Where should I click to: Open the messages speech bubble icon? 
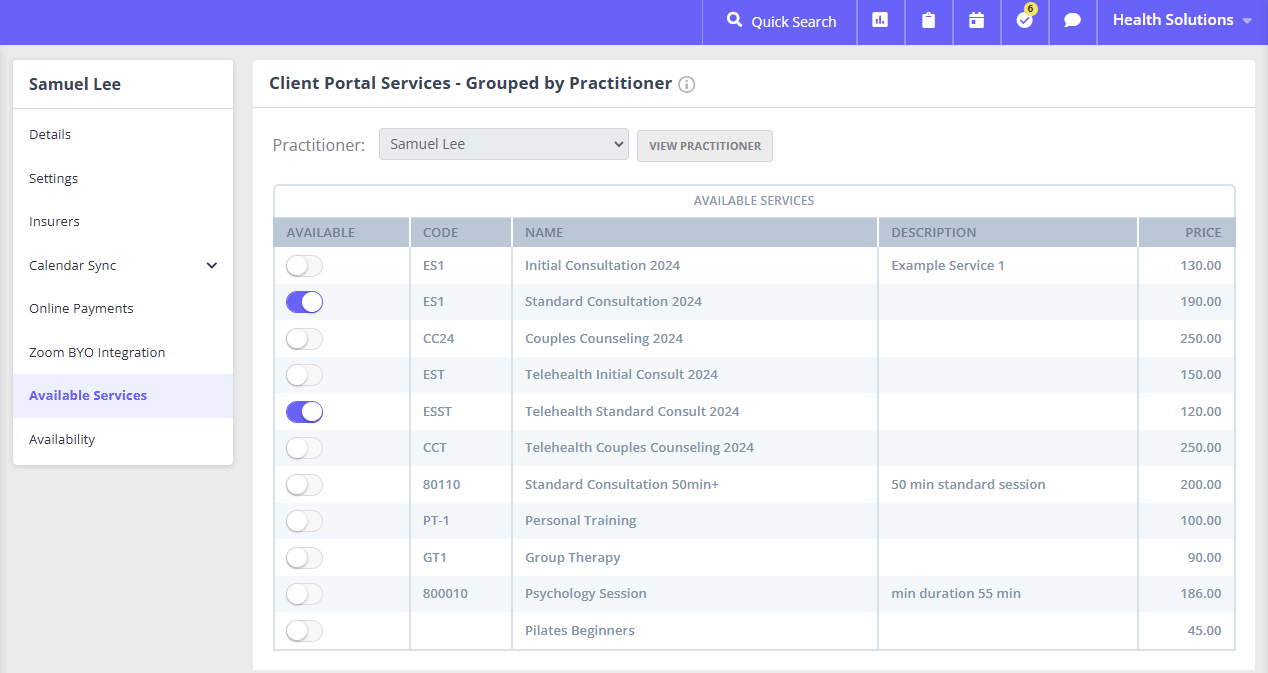(1072, 21)
